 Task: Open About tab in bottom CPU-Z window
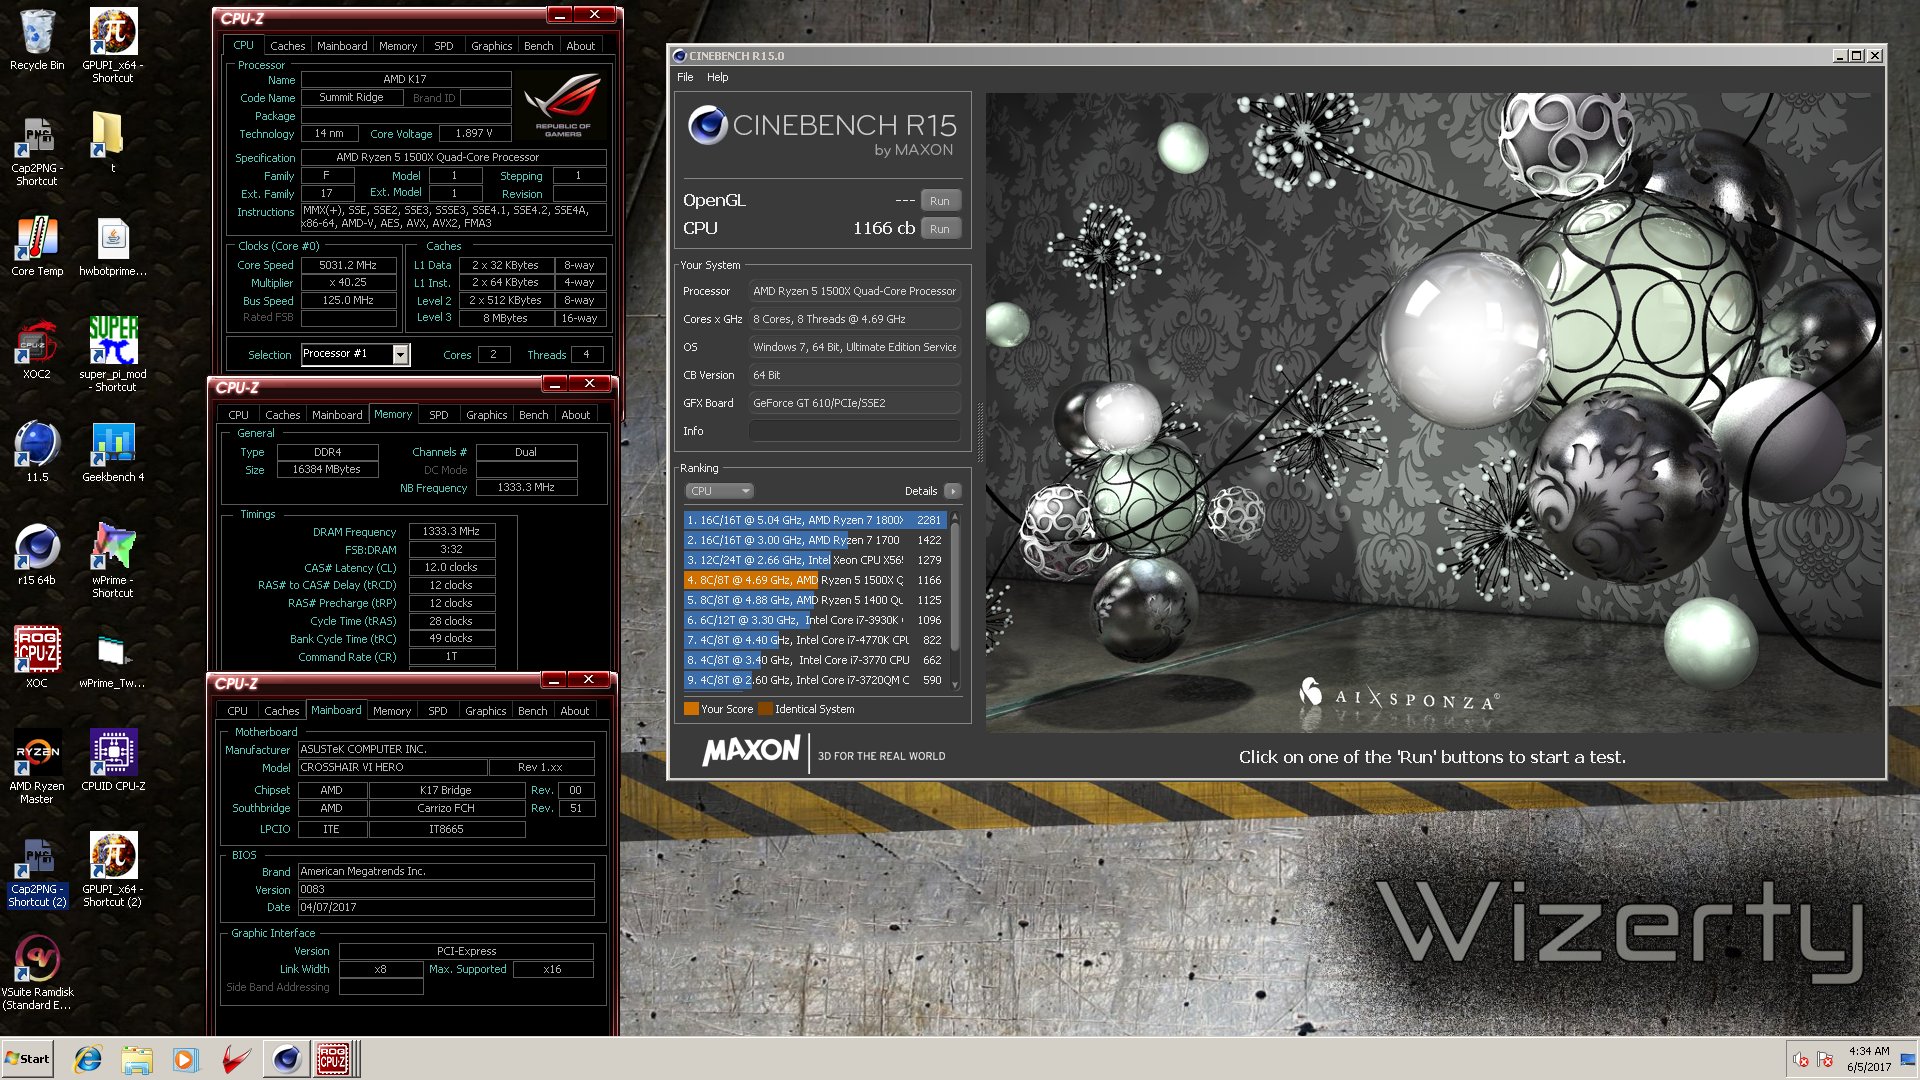(x=574, y=711)
